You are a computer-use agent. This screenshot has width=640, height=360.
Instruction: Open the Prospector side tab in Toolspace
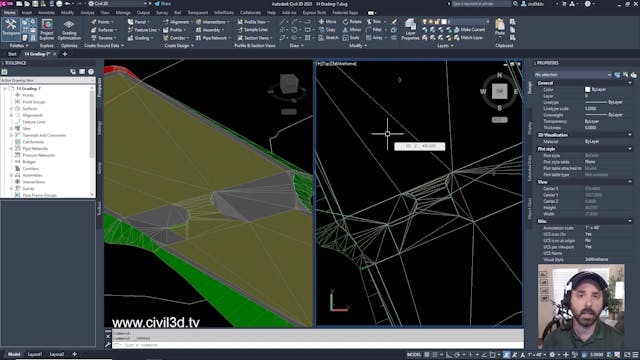(100, 87)
